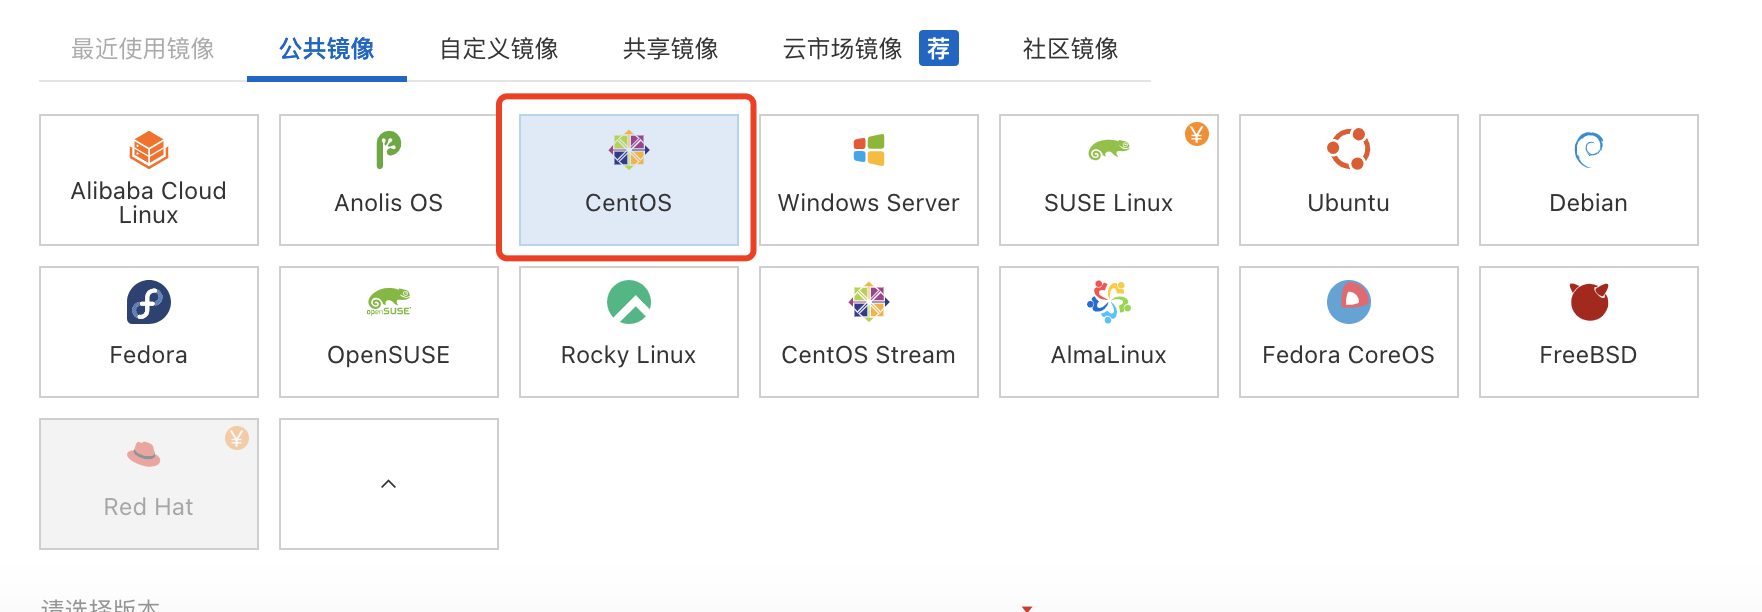This screenshot has height=612, width=1762.
Task: Switch to the 自定义镜像 tab
Action: coord(497,49)
